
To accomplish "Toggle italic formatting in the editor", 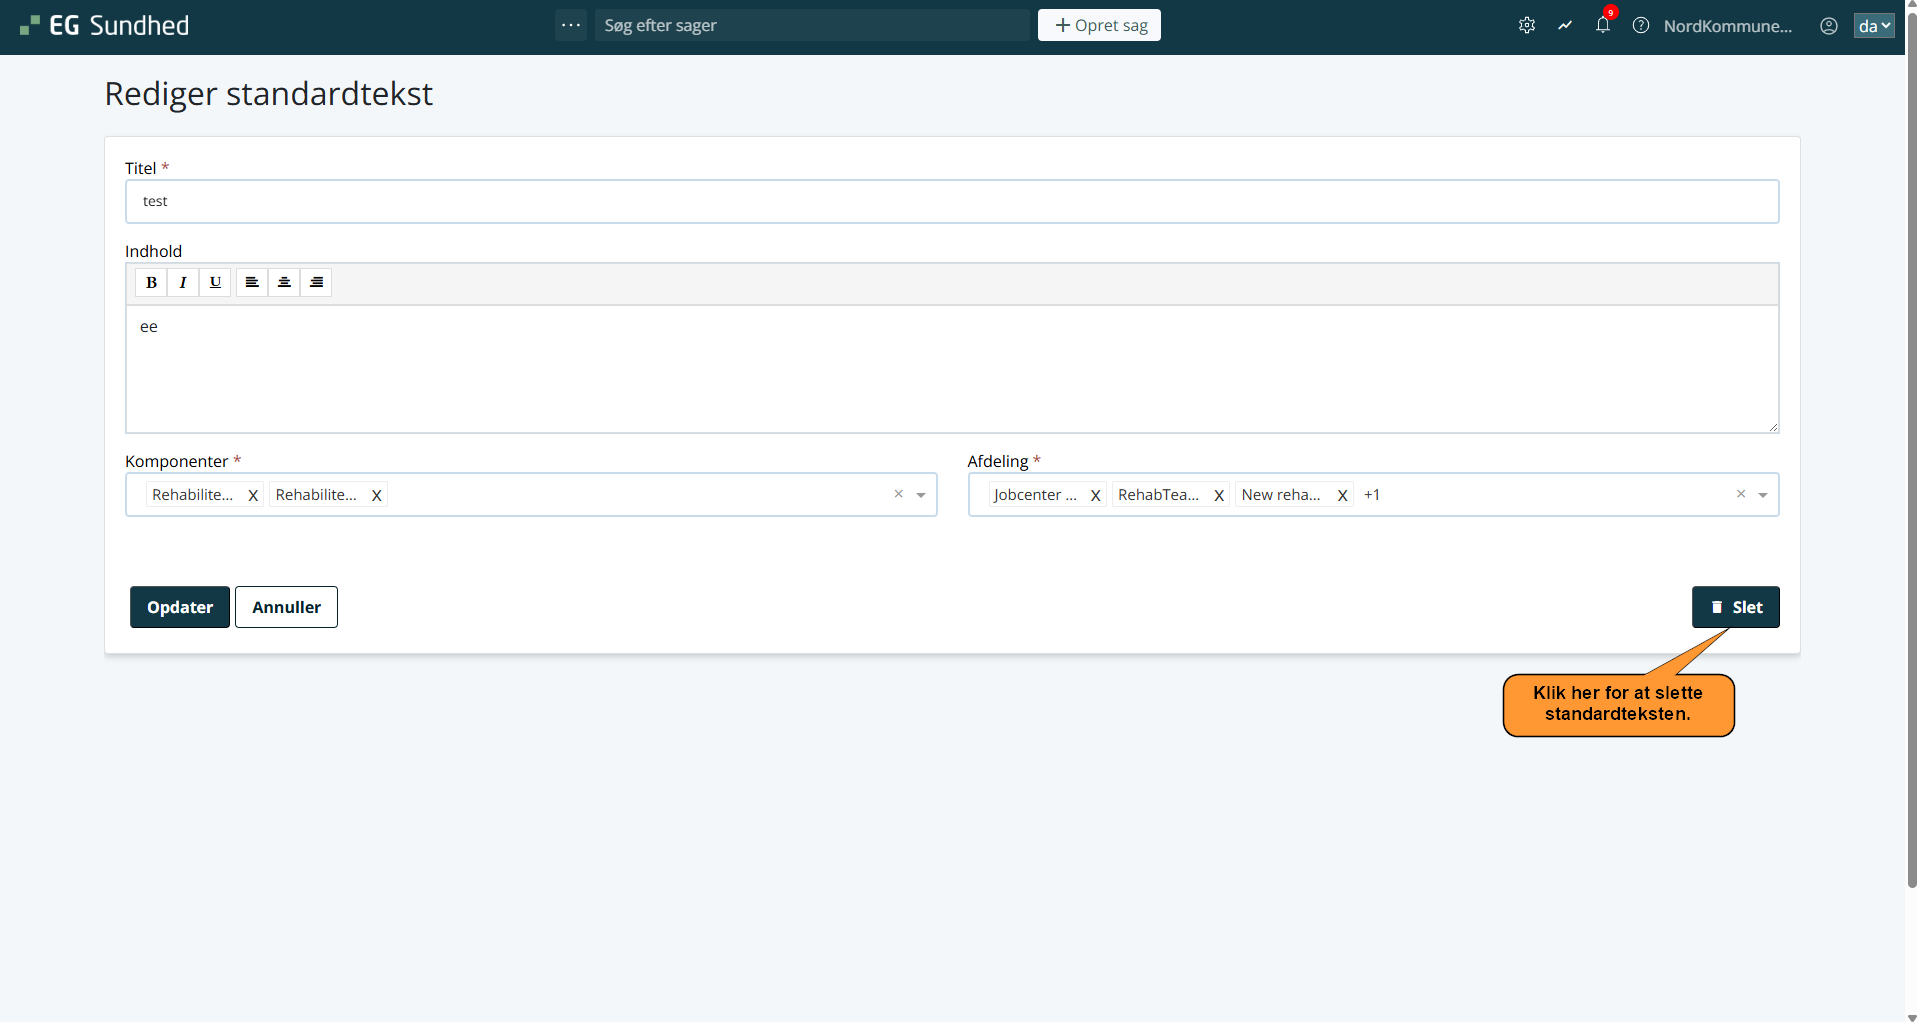I will 183,283.
